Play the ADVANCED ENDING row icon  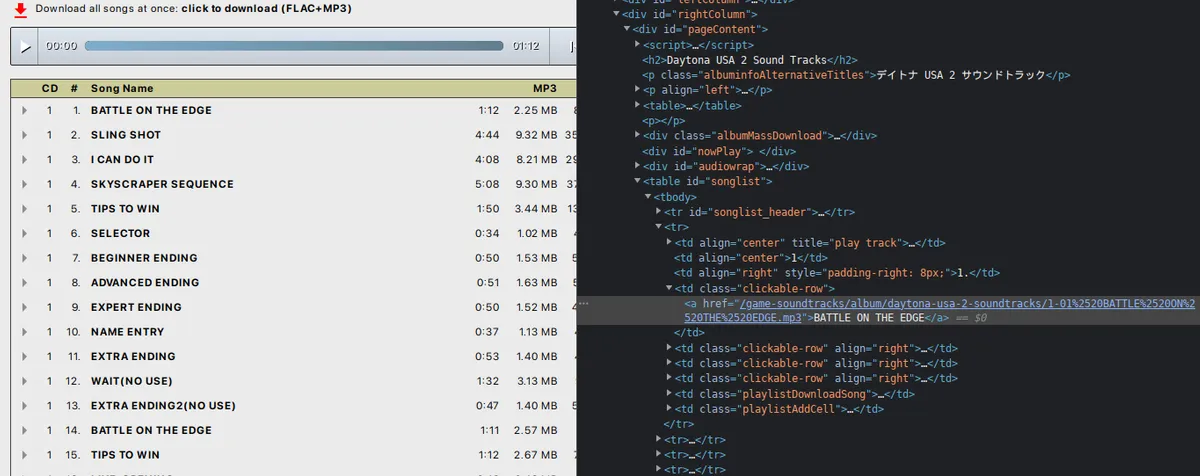coord(24,283)
